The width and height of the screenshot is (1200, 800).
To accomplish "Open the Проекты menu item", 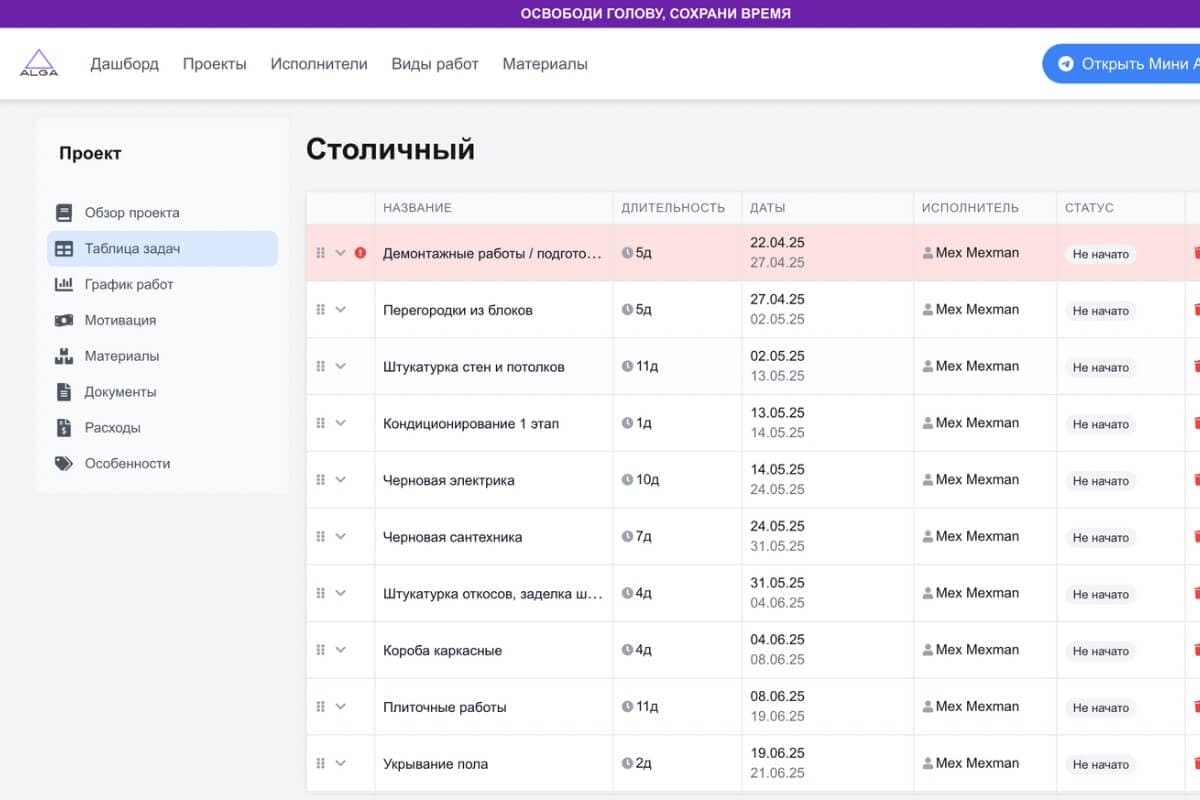I will tap(214, 63).
